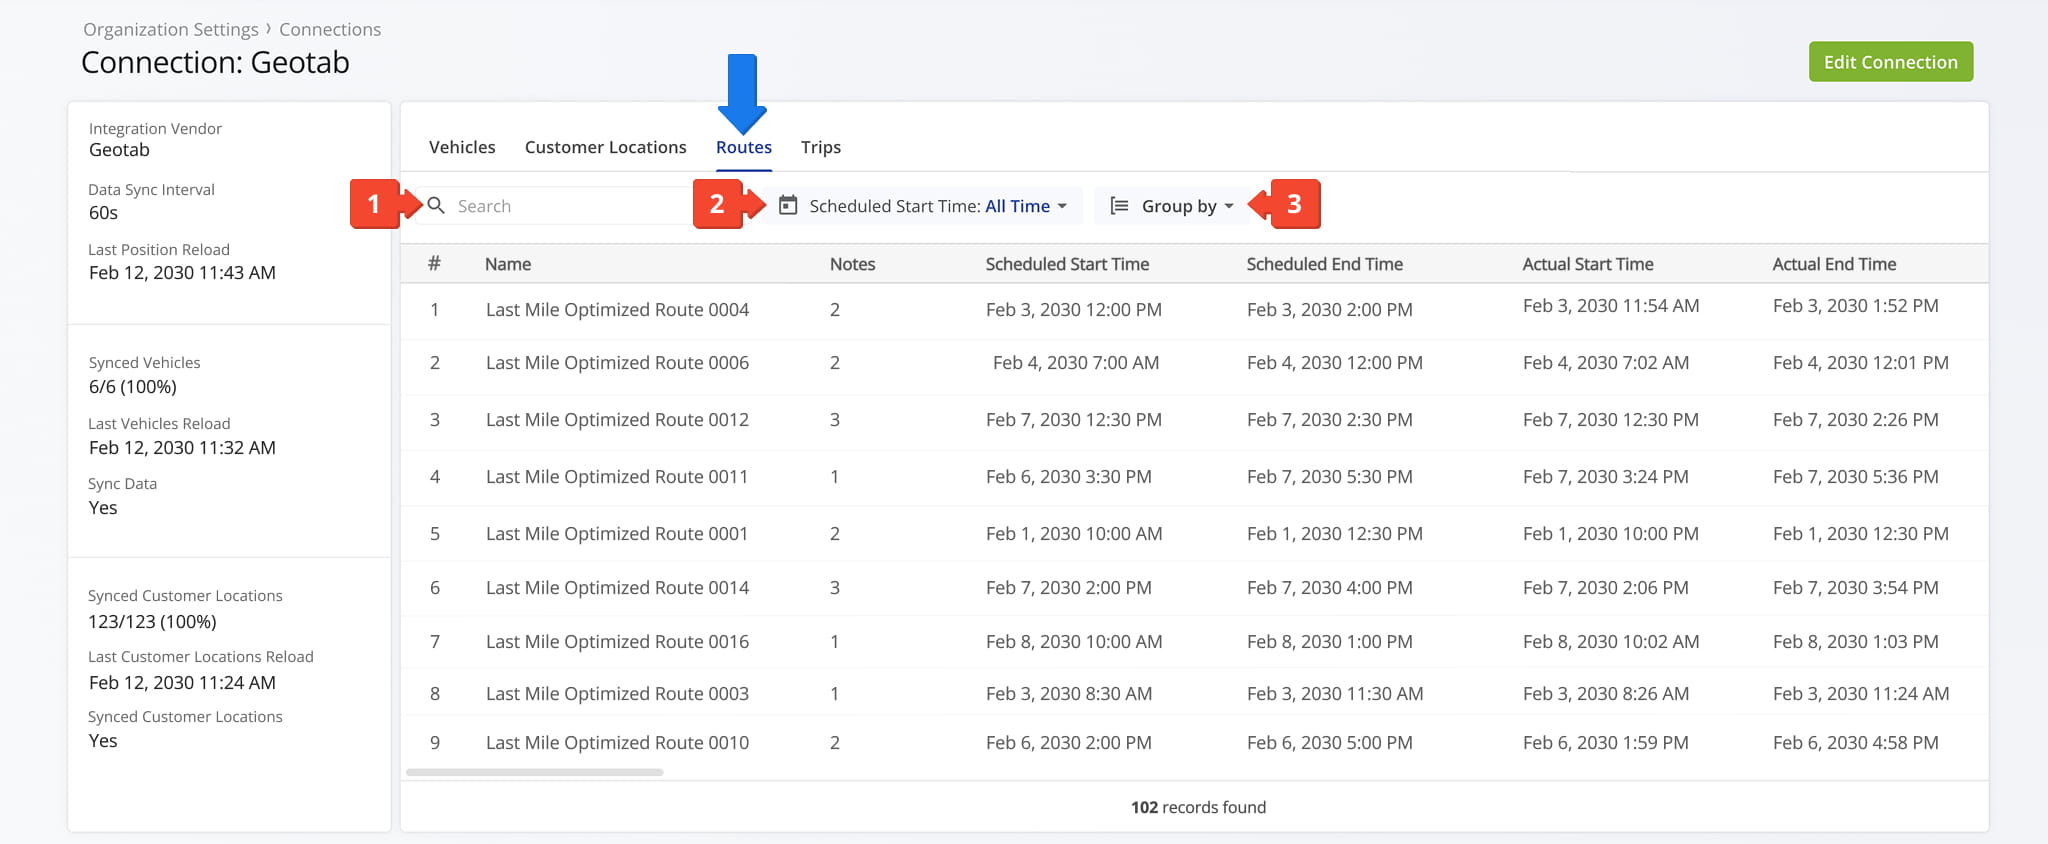
Task: Choose Last Mile Optimized Route 0016
Action: point(617,642)
